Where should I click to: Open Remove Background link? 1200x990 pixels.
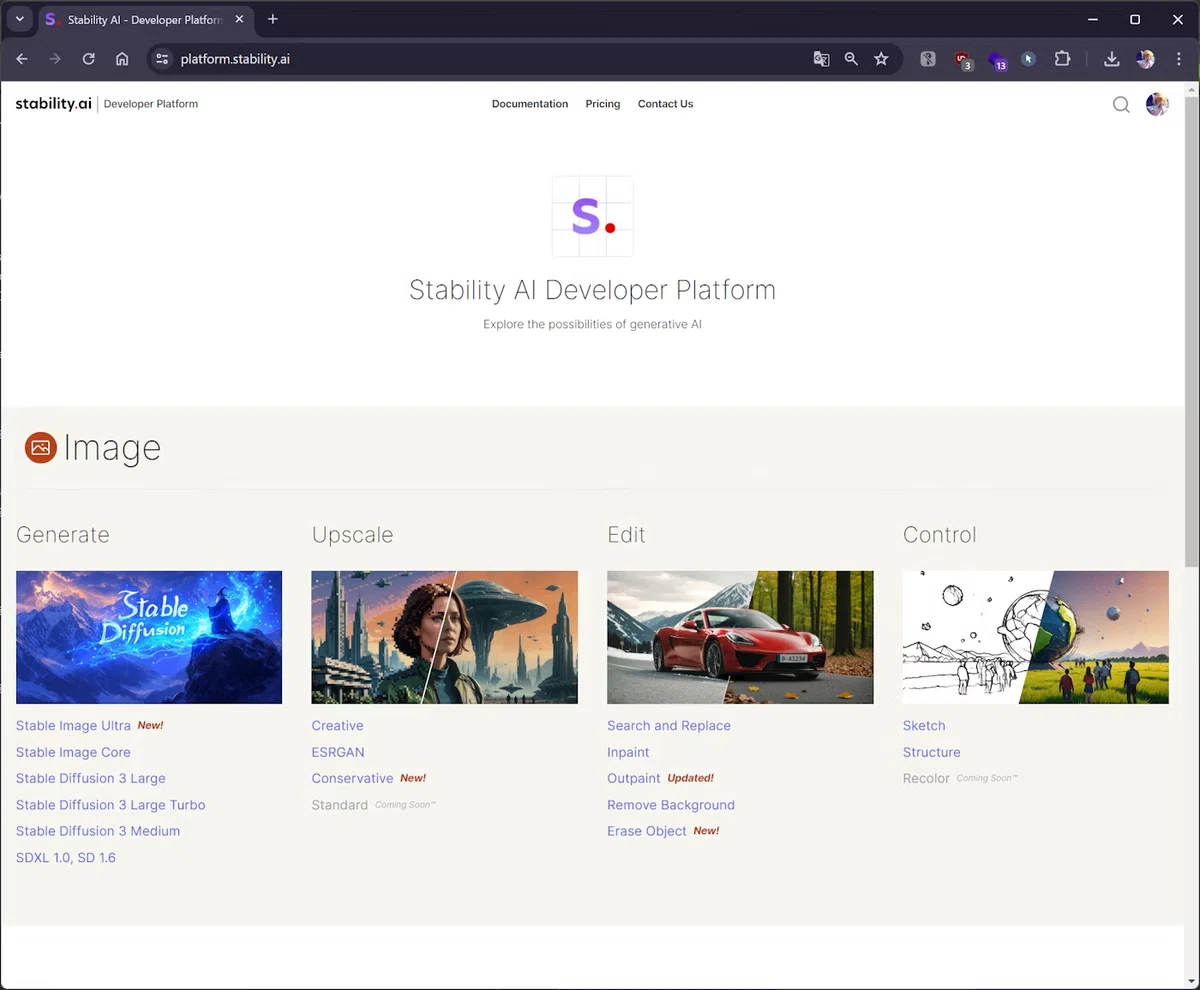pyautogui.click(x=671, y=805)
